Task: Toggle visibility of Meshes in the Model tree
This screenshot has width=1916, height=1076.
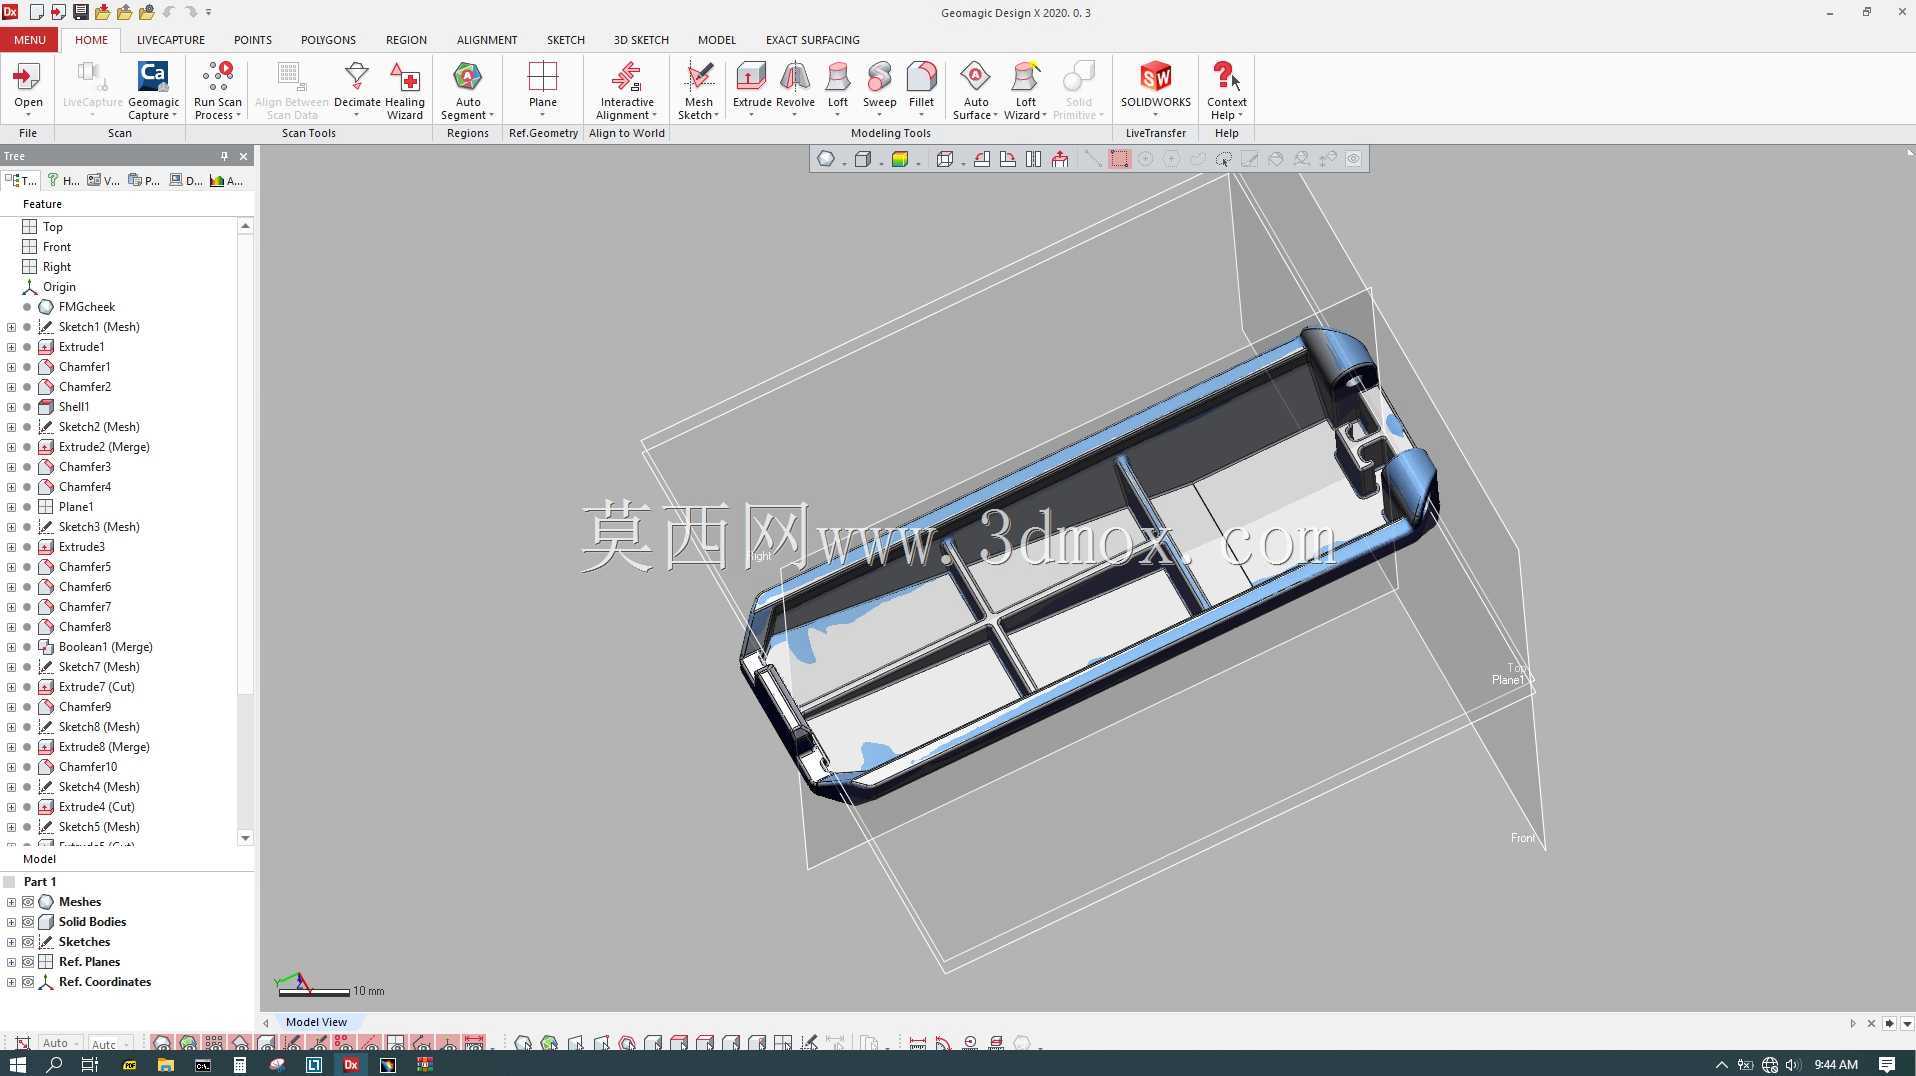Action: tap(28, 902)
